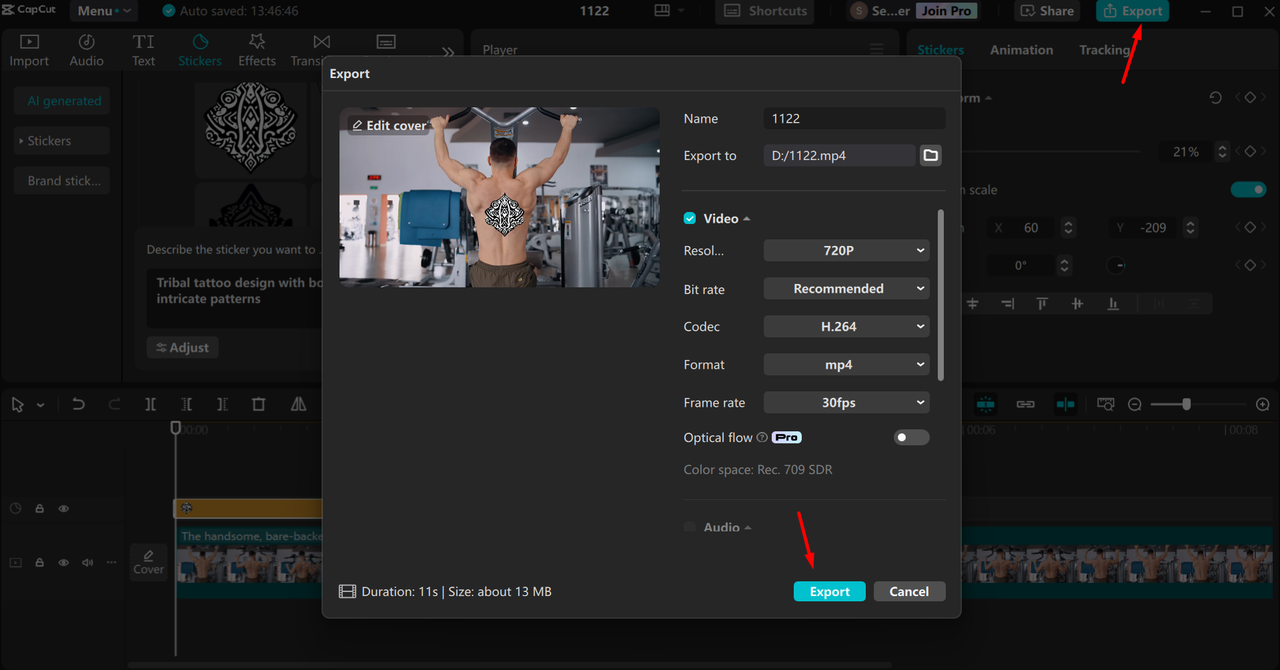Screen dimensions: 1280x670
Task: Choose the Select tool in timeline toolbar
Action: (17, 405)
